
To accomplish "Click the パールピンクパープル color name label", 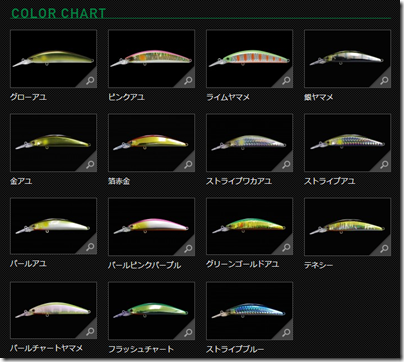I will point(145,265).
